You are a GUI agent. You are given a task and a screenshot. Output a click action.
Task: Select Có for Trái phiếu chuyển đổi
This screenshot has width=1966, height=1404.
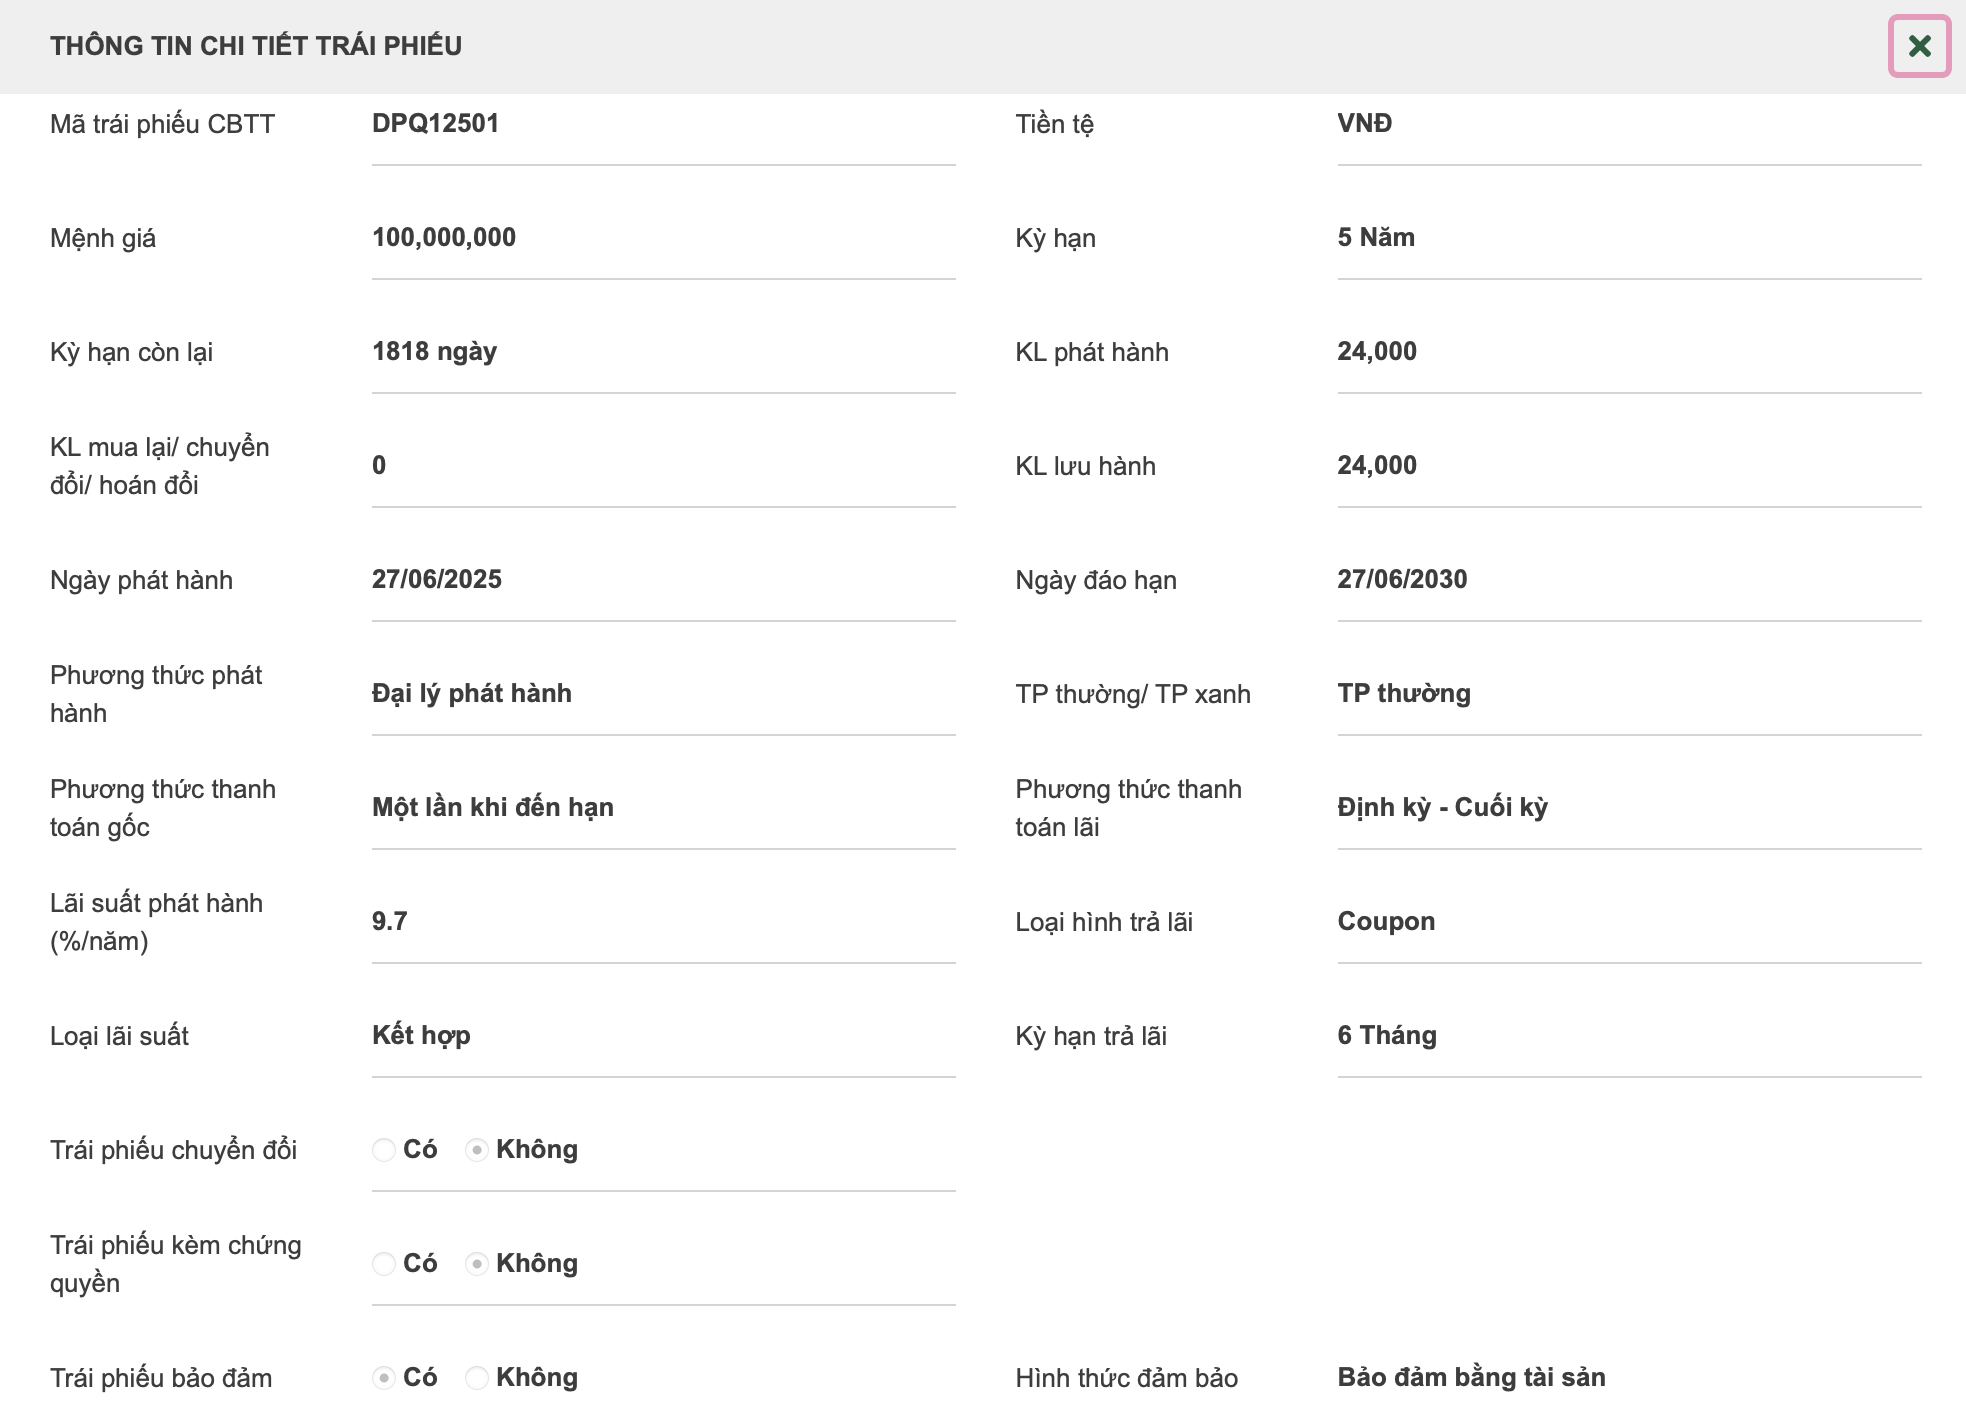tap(384, 1150)
